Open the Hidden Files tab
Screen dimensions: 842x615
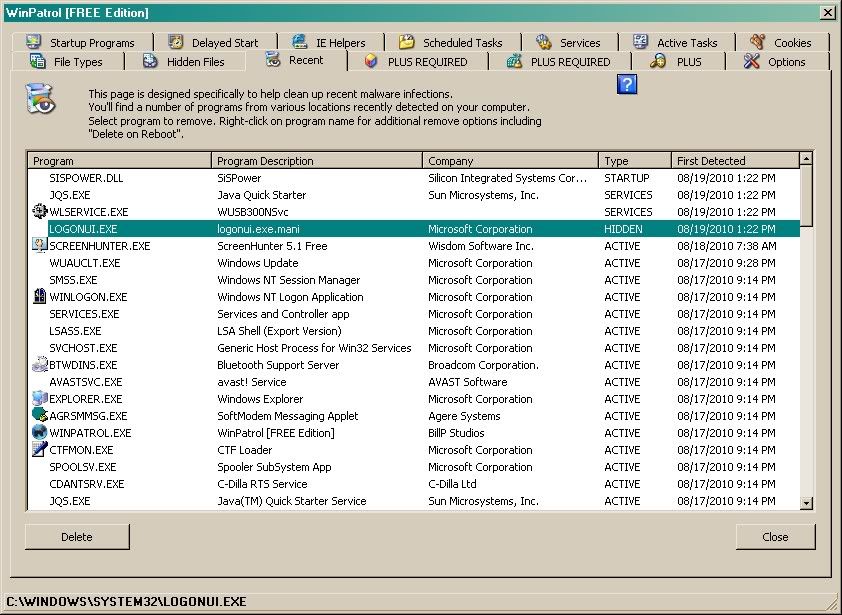(184, 62)
